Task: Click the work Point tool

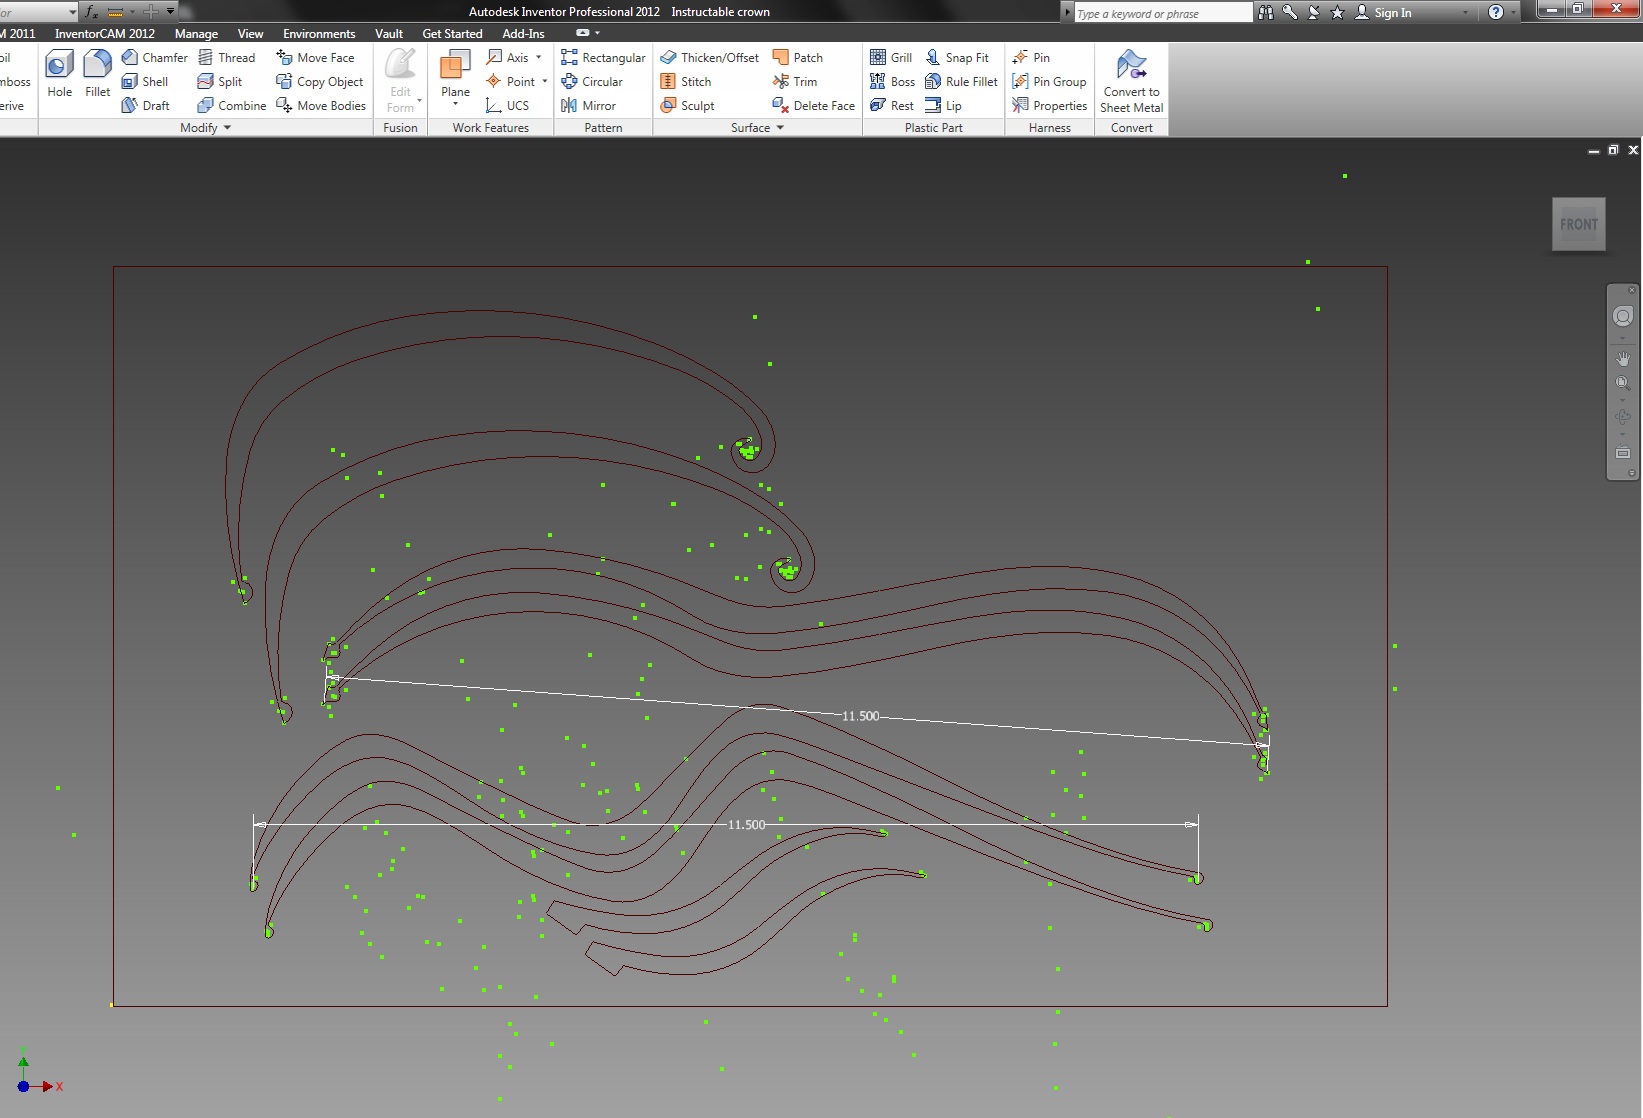Action: [510, 82]
